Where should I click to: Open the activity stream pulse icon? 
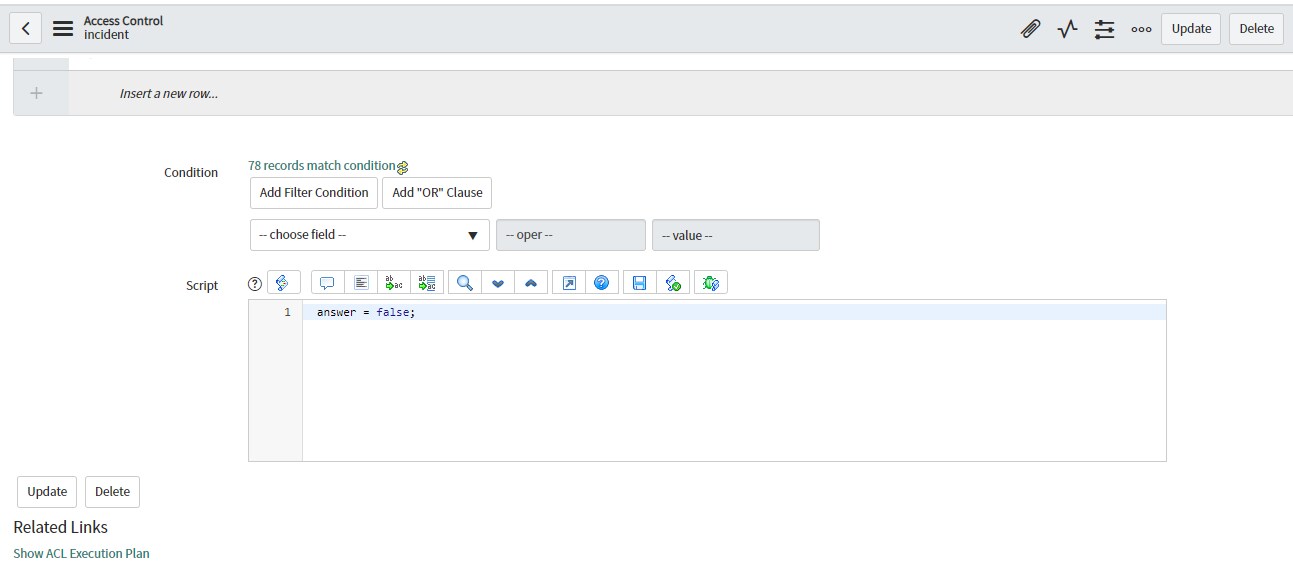coord(1067,29)
